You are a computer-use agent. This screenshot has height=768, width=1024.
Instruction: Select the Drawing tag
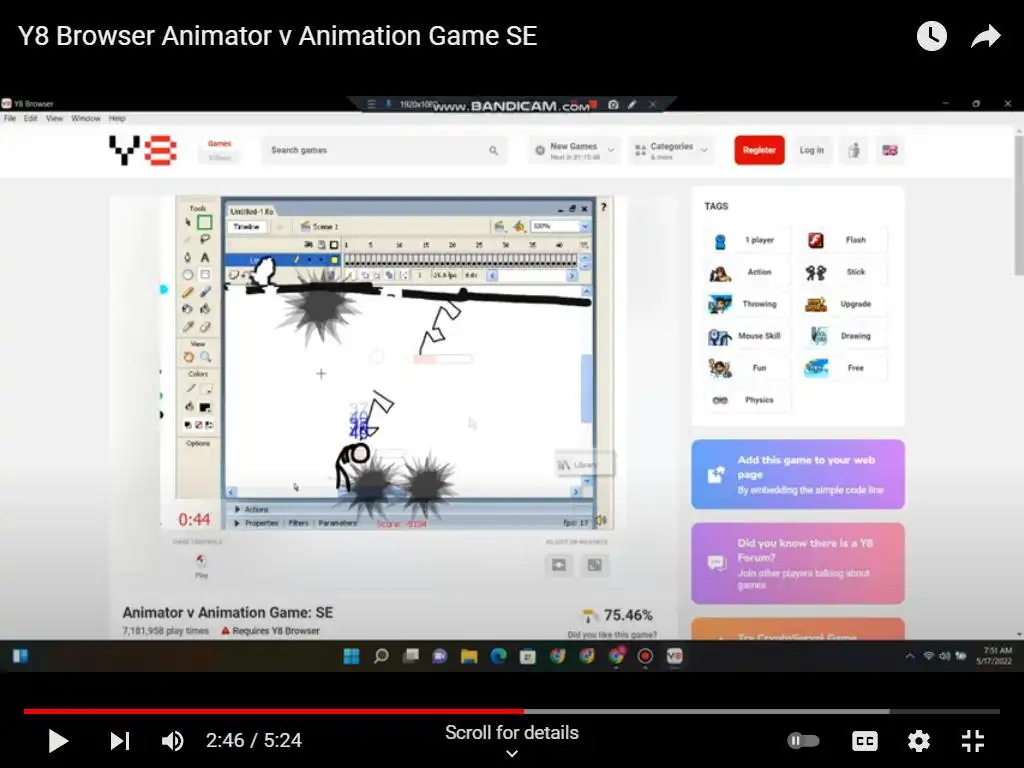coord(844,336)
